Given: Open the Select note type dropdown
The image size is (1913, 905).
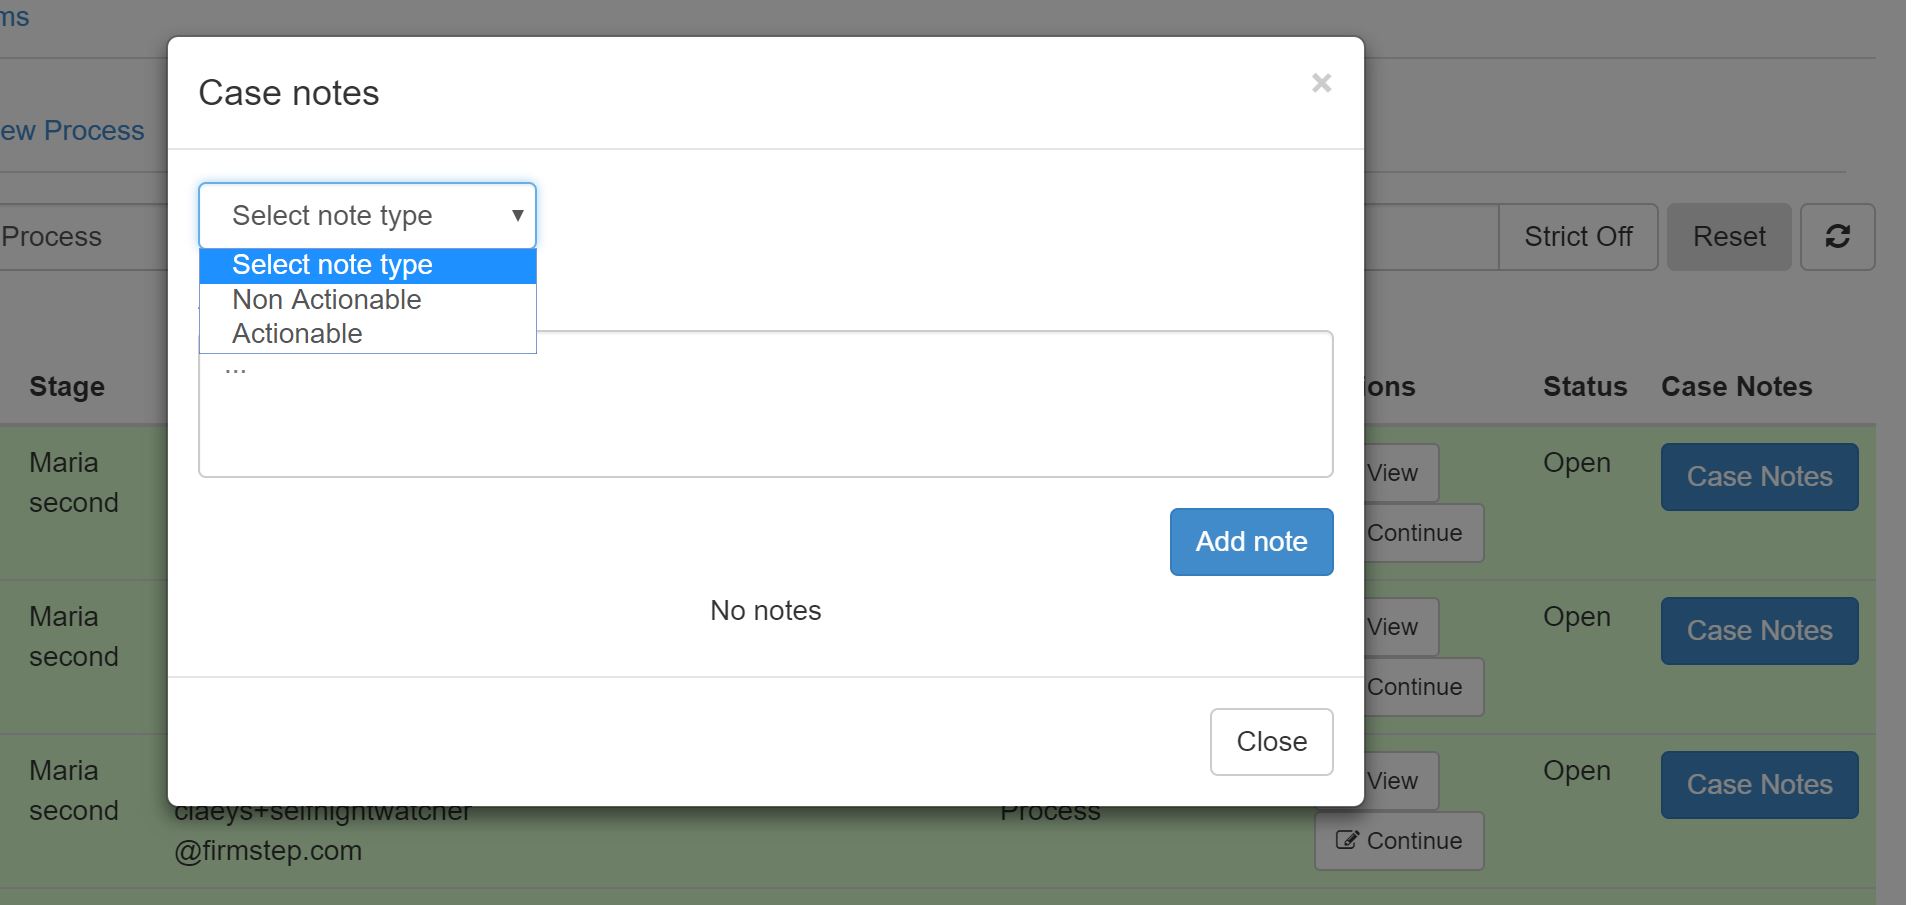Looking at the screenshot, I should pyautogui.click(x=367, y=216).
